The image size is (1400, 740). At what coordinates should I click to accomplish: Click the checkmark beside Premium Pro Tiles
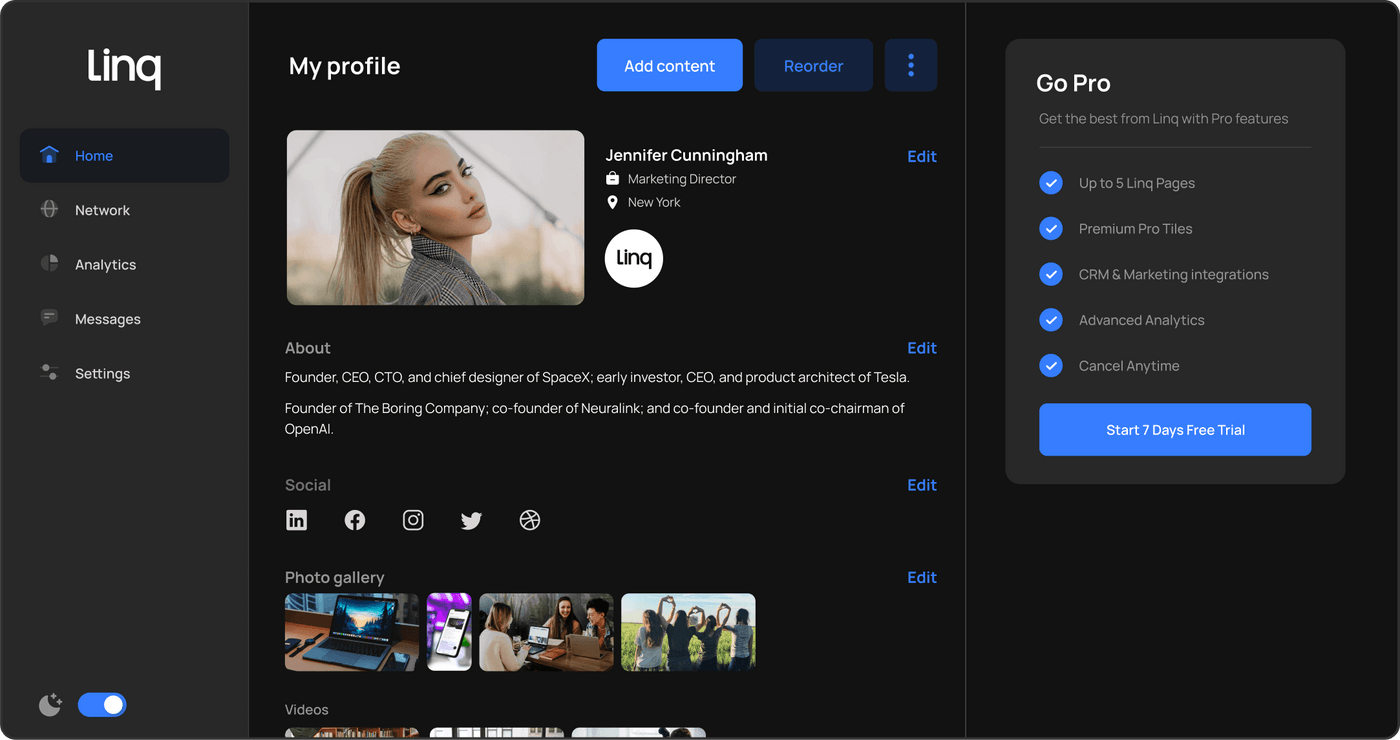[1051, 229]
